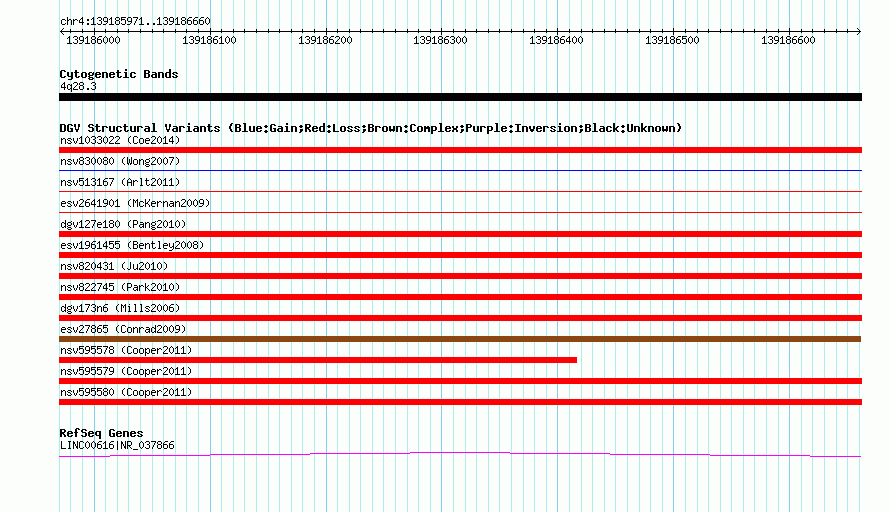The width and height of the screenshot is (890, 512).
Task: Click the thin blue gain line under nsv830080
Action: 460,170
